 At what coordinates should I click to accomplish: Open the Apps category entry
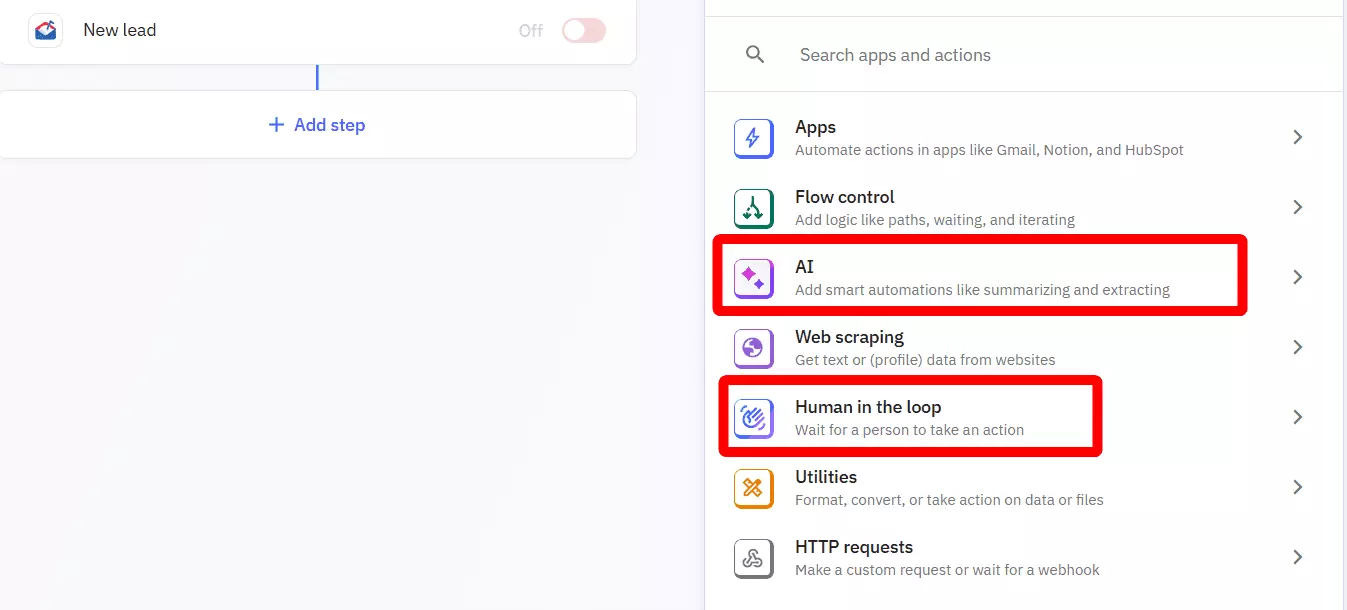coord(1000,137)
